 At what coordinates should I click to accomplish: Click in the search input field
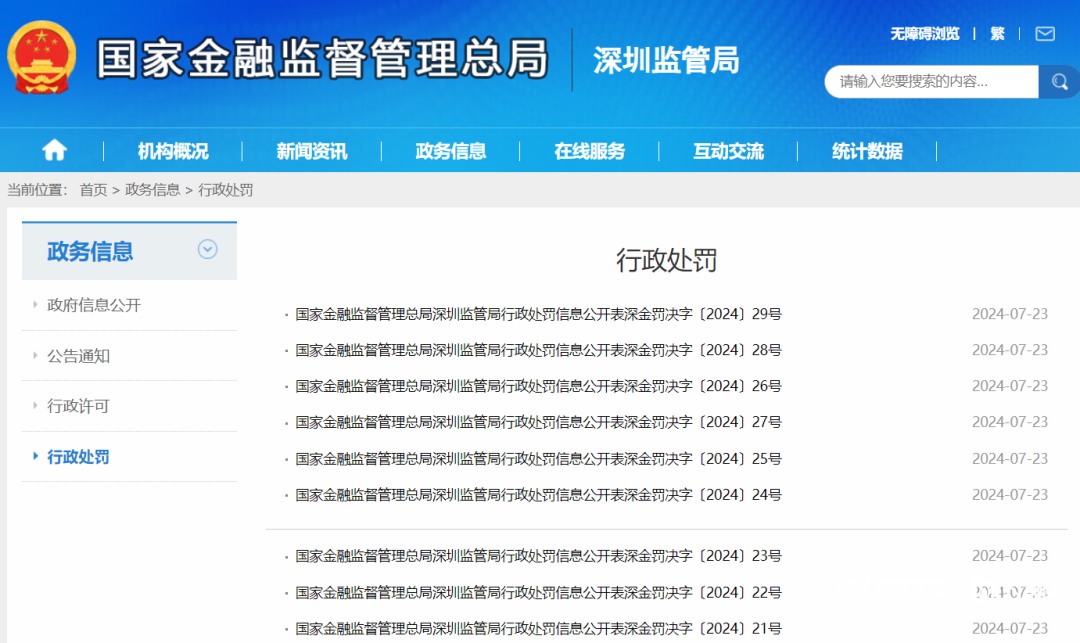pos(930,82)
